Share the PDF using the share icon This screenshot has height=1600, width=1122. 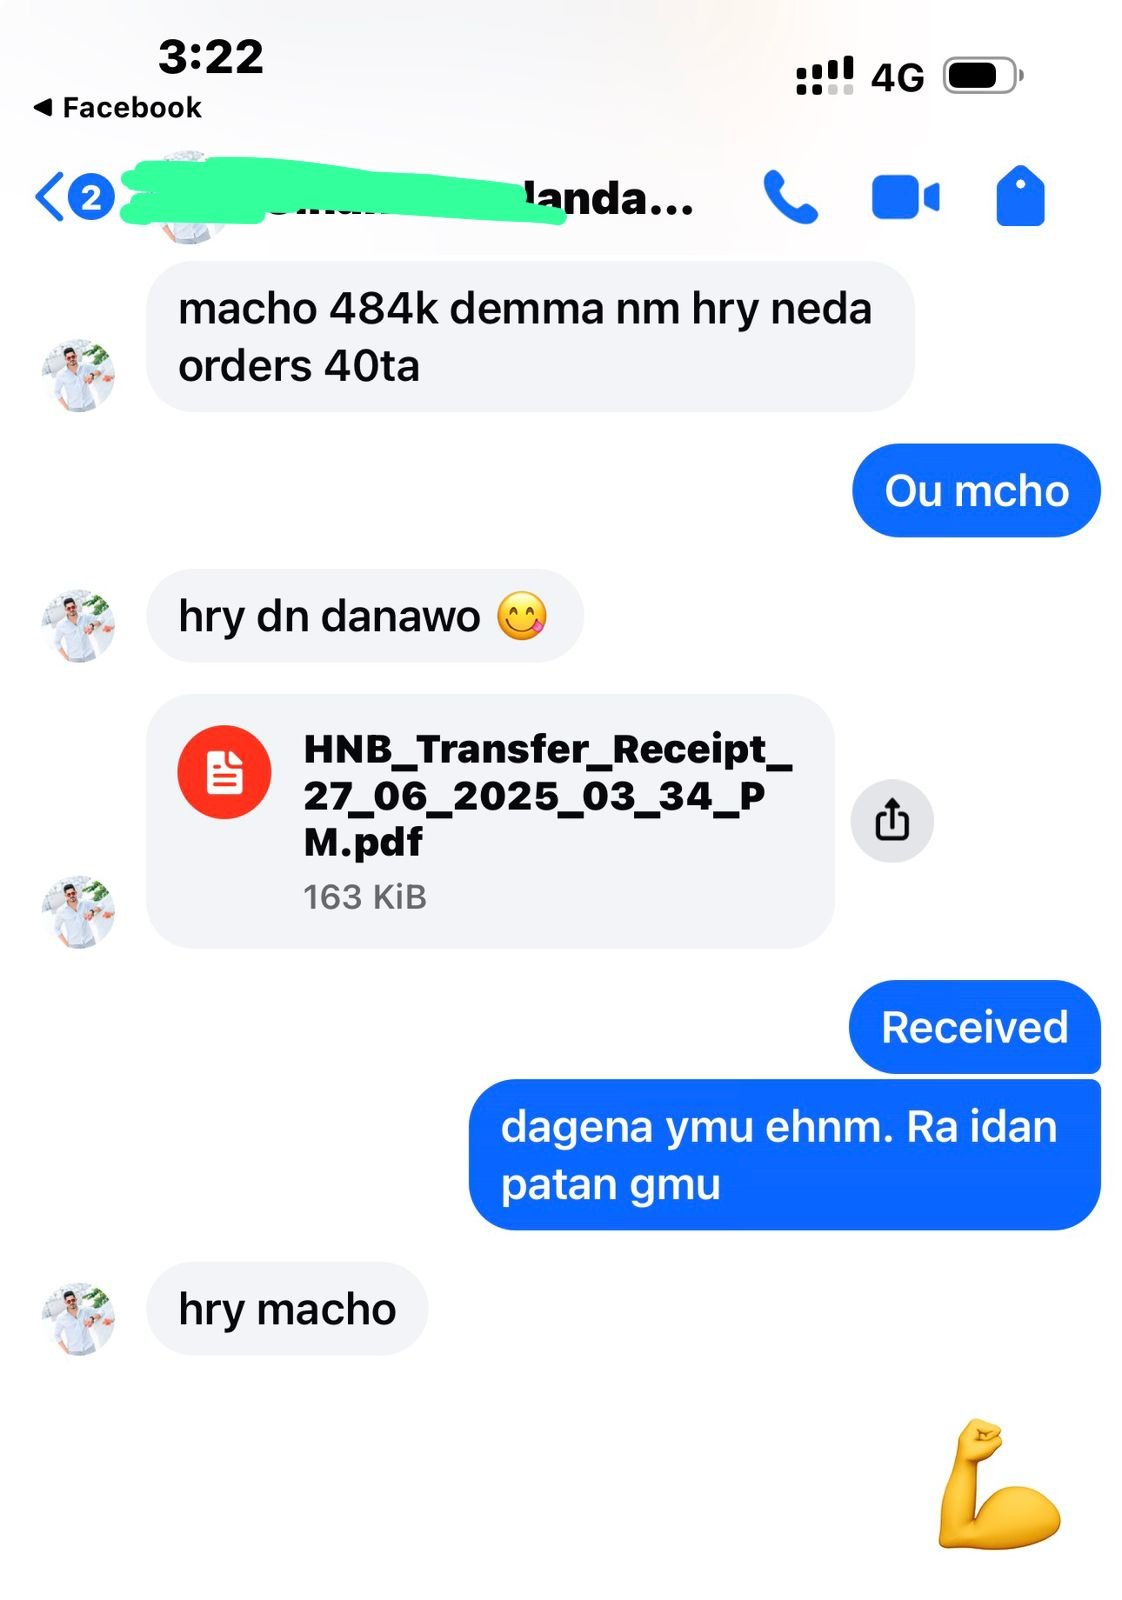pos(892,821)
